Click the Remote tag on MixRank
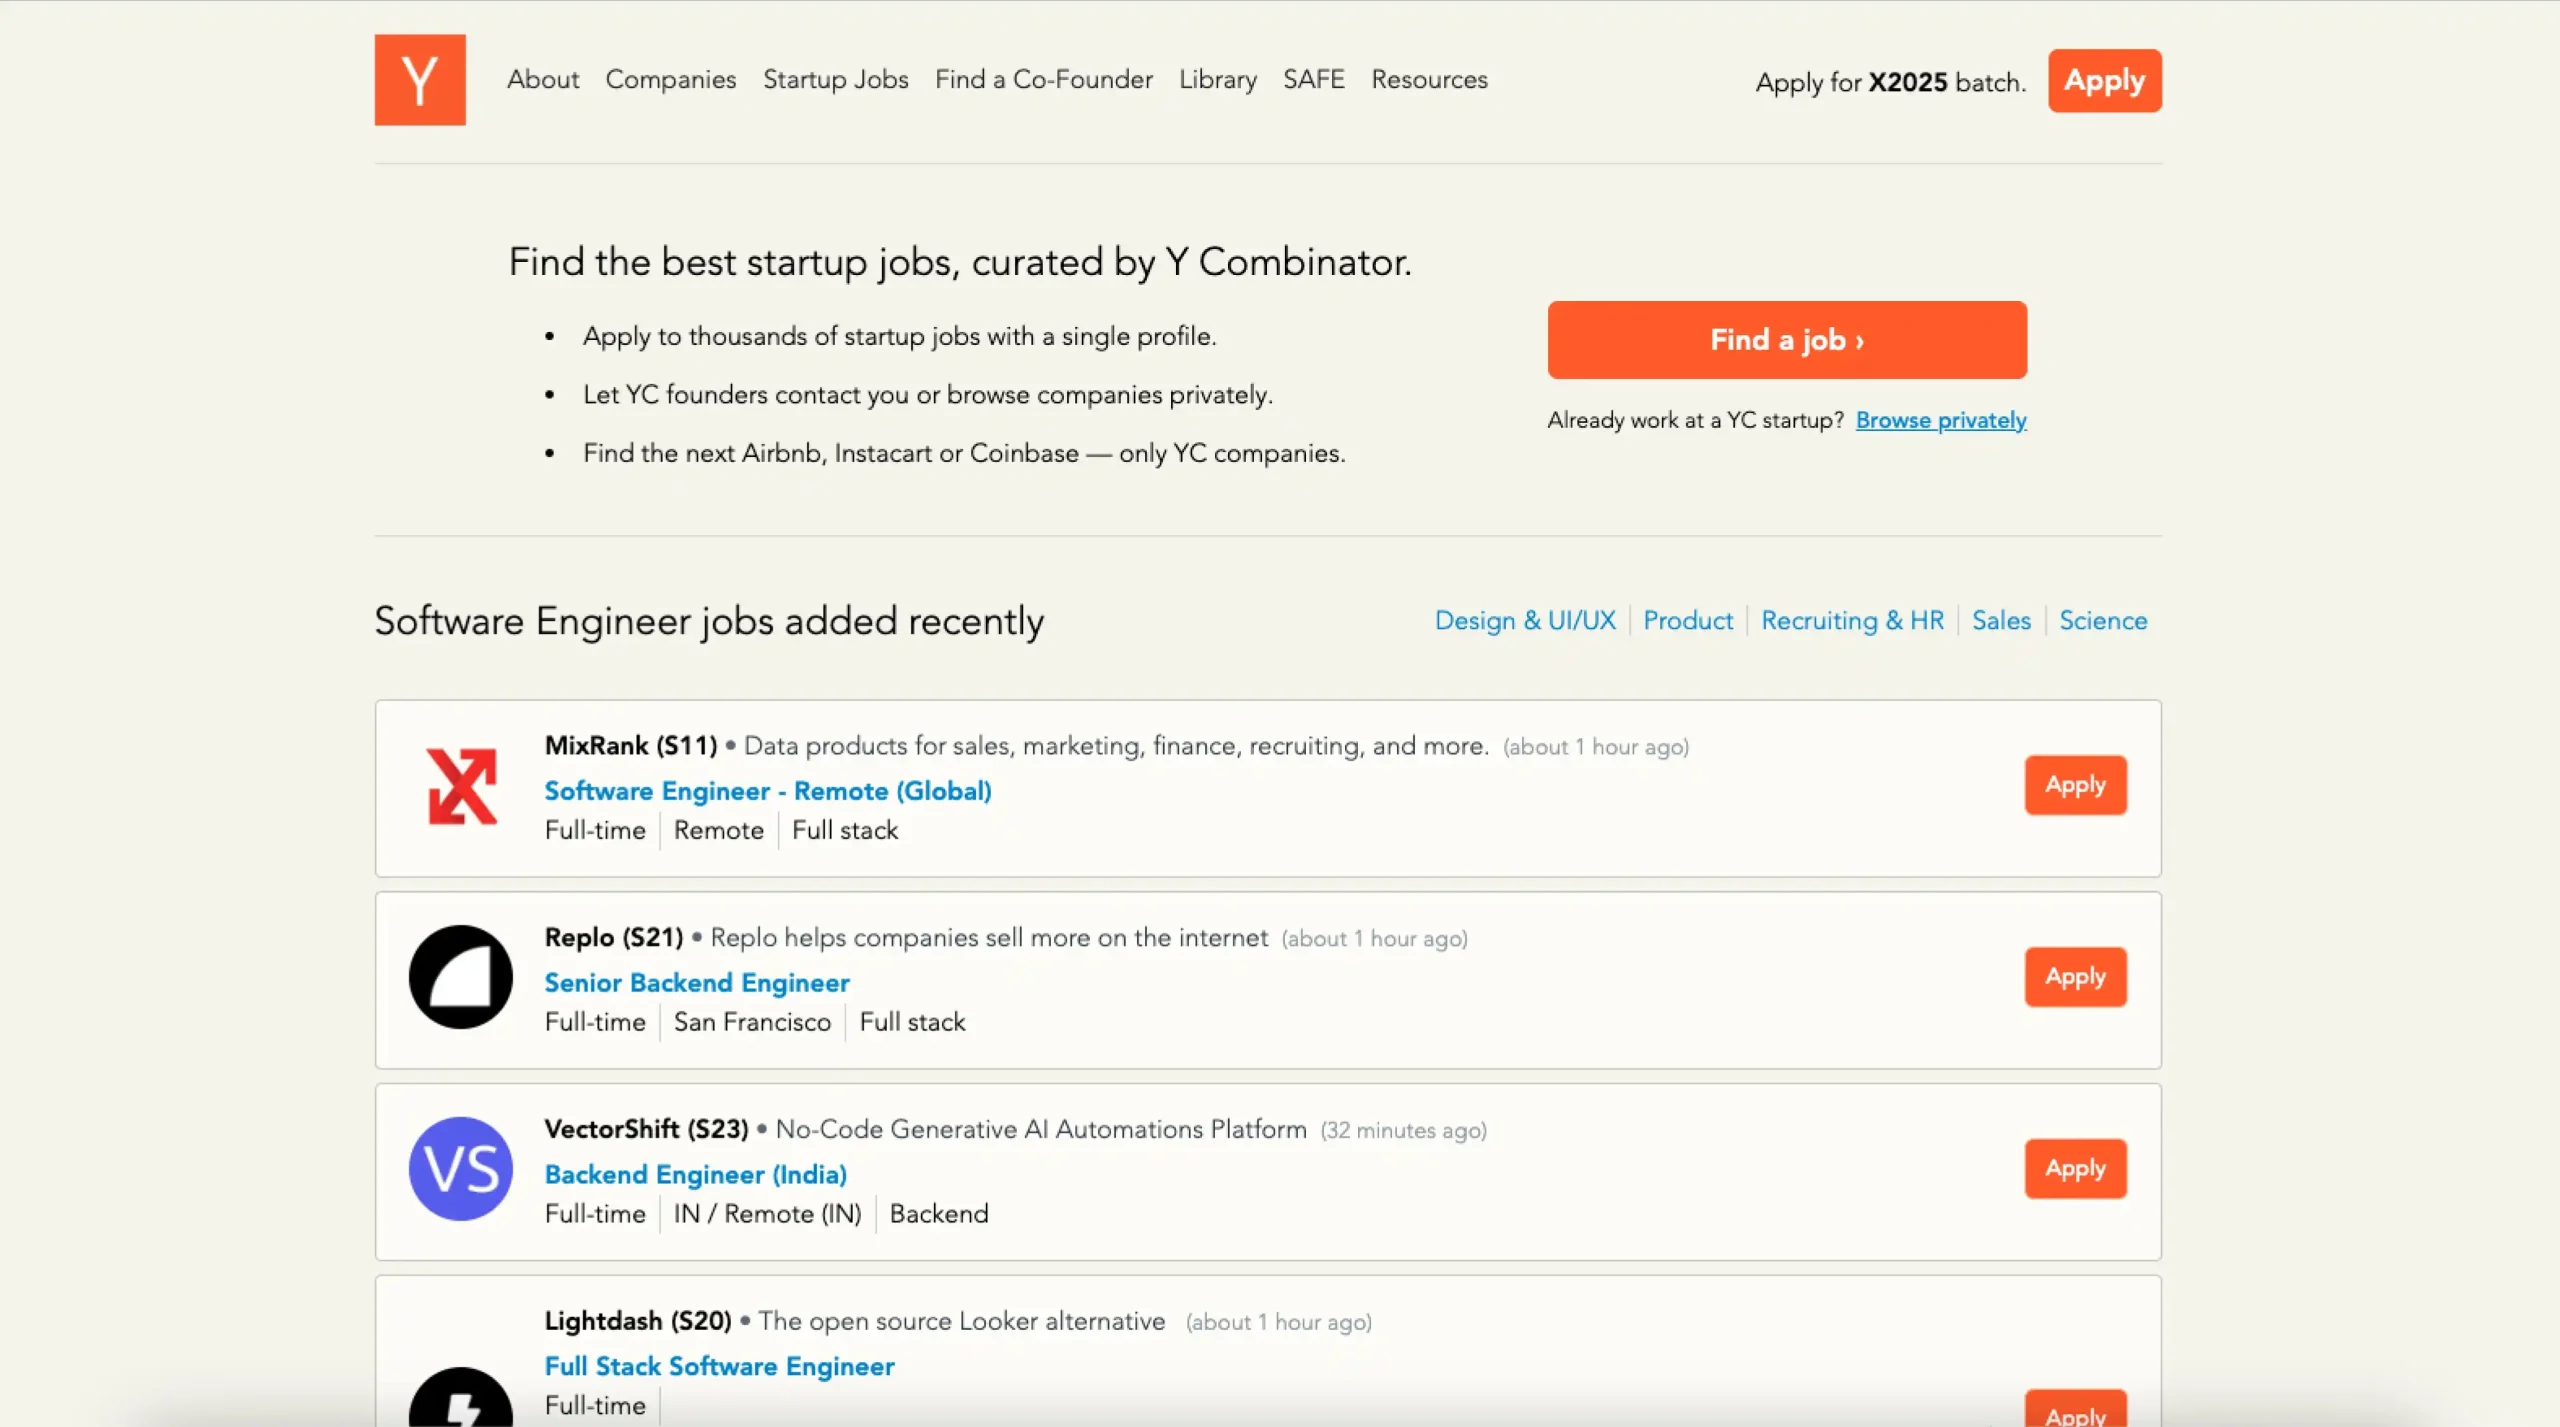This screenshot has height=1427, width=2560. pos(719,830)
